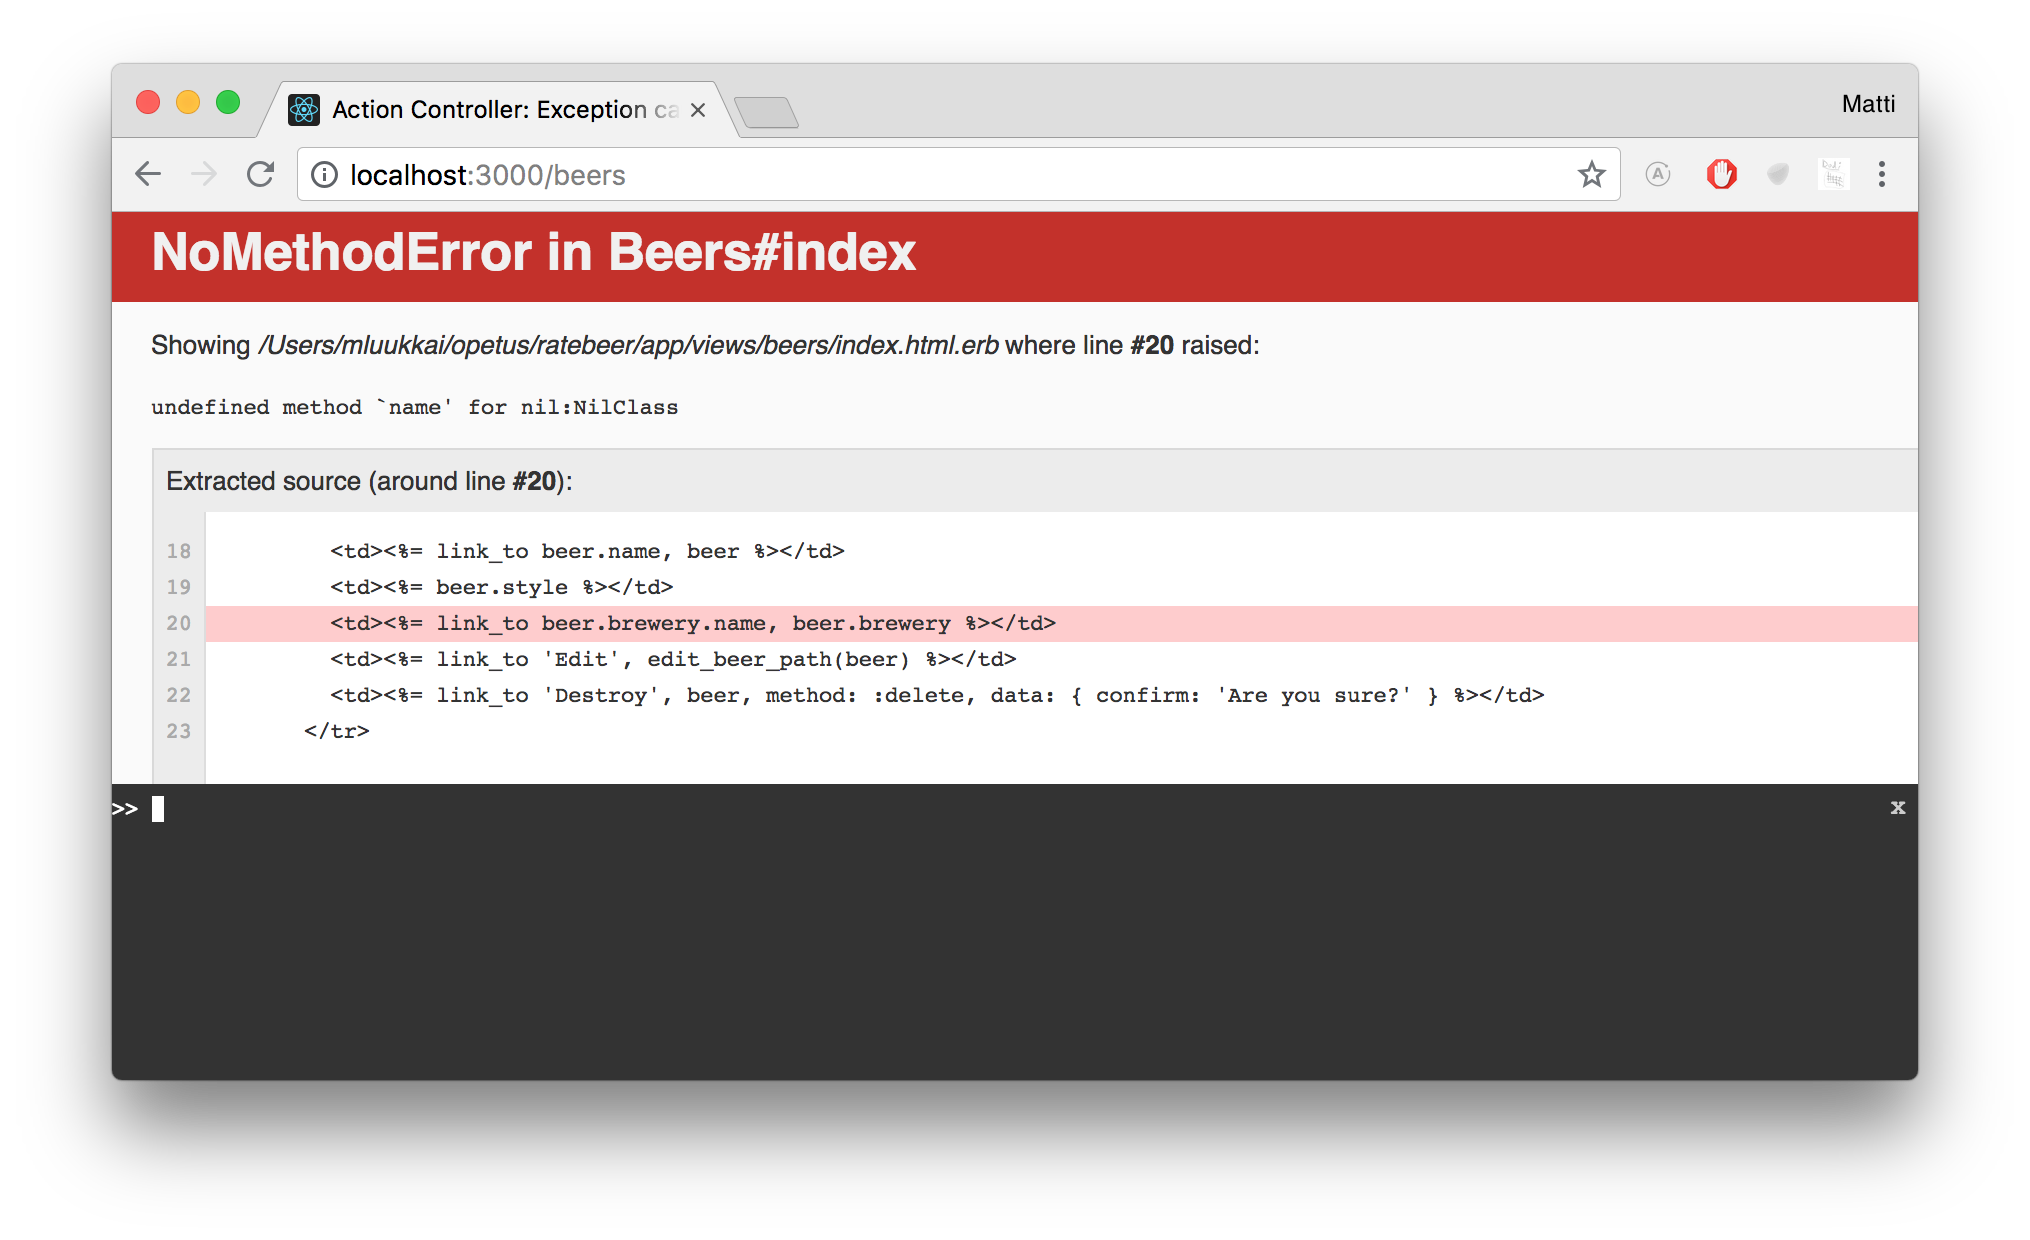The width and height of the screenshot is (2030, 1240).
Task: Click the yellow window minimize button
Action: [188, 102]
